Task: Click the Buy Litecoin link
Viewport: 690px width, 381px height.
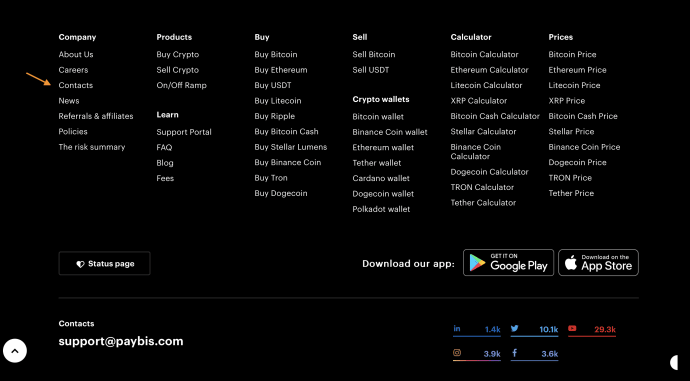Action: (x=278, y=101)
